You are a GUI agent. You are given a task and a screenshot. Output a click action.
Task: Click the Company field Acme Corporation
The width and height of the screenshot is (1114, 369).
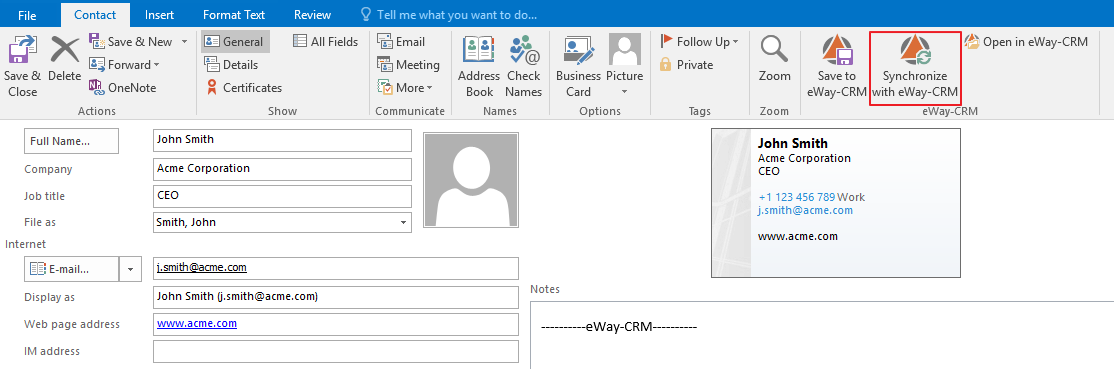tap(282, 169)
